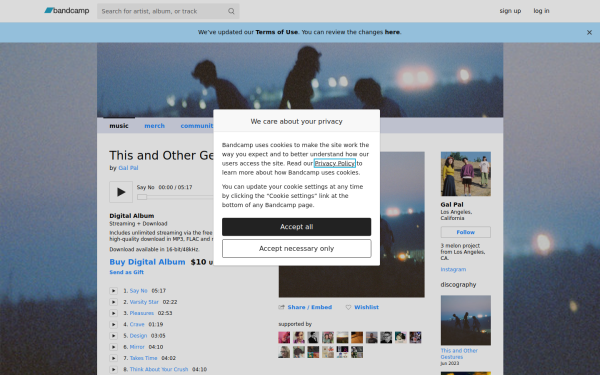This screenshot has width=600, height=375.
Task: Click the last supporter avatar in the first row
Action: click(415, 338)
